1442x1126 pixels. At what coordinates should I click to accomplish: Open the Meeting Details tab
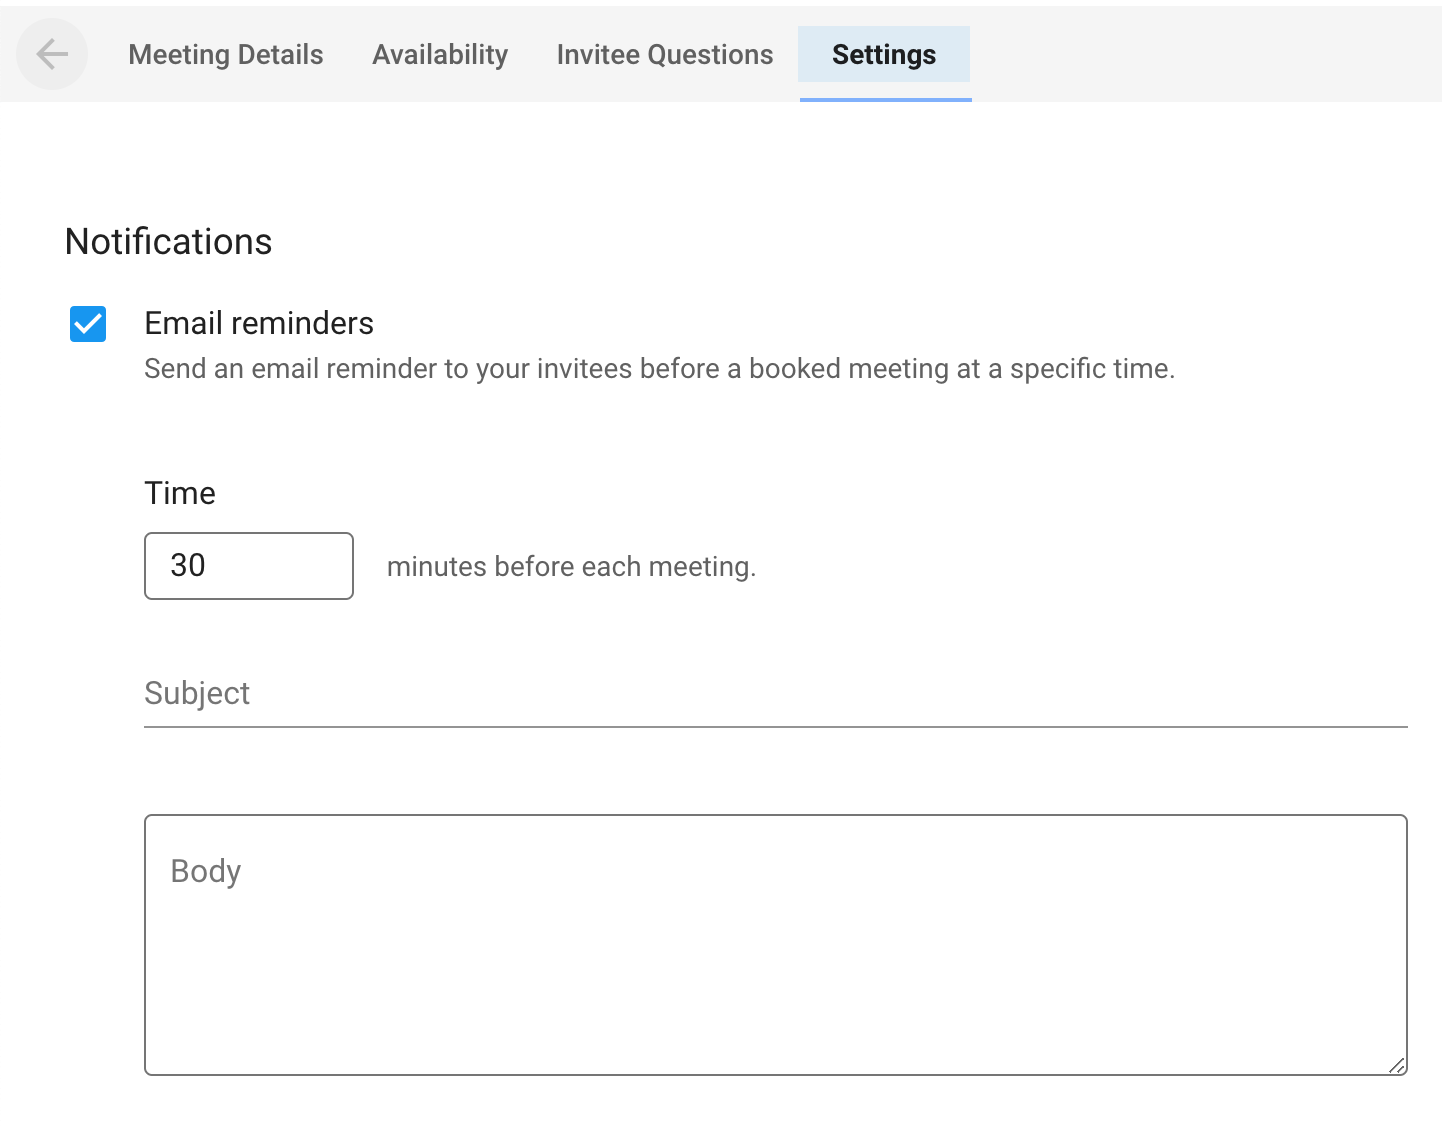(226, 54)
